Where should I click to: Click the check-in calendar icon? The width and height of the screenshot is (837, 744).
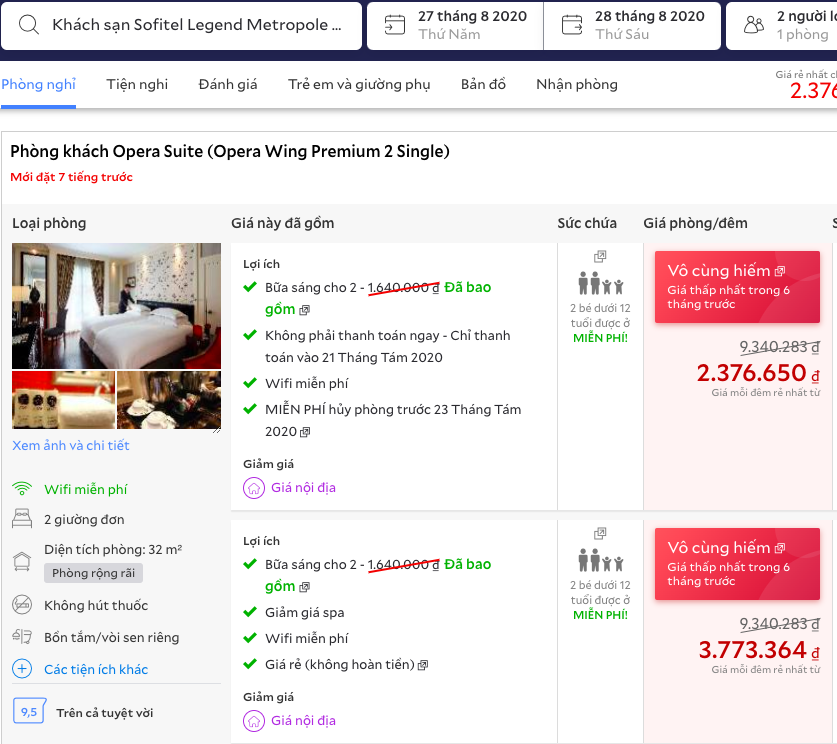click(395, 25)
